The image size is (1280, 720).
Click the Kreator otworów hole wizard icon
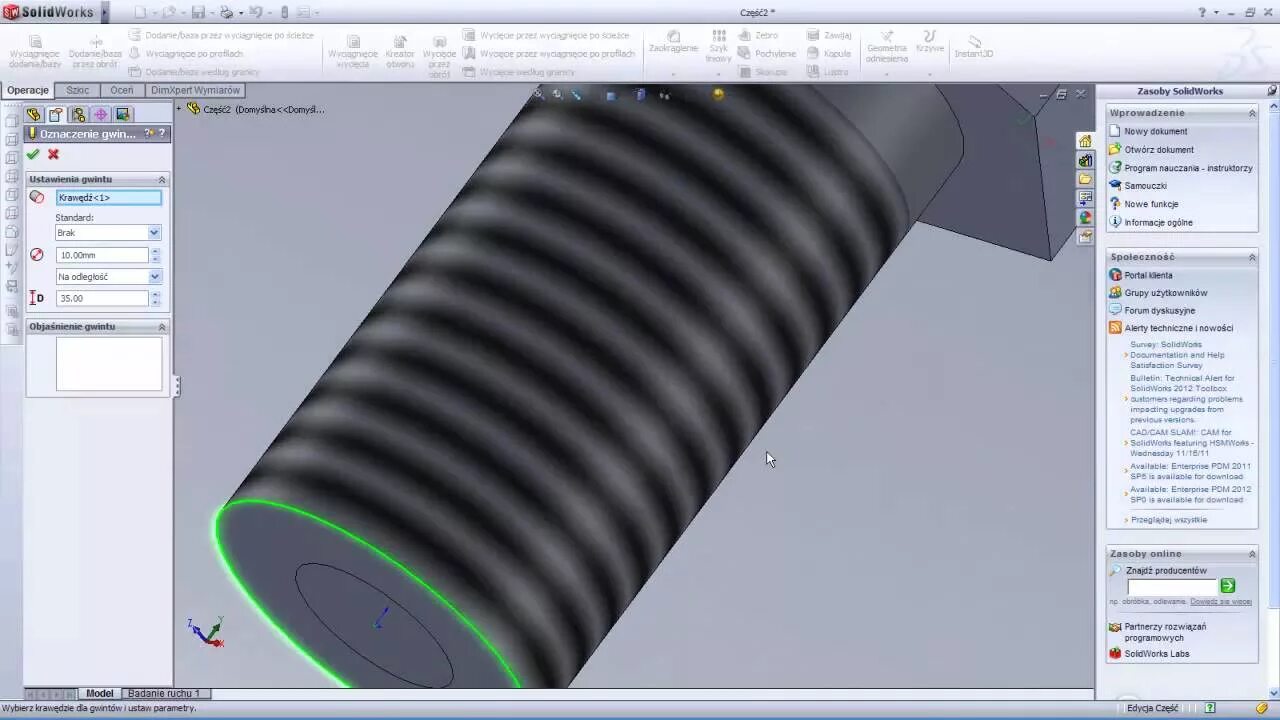[400, 42]
